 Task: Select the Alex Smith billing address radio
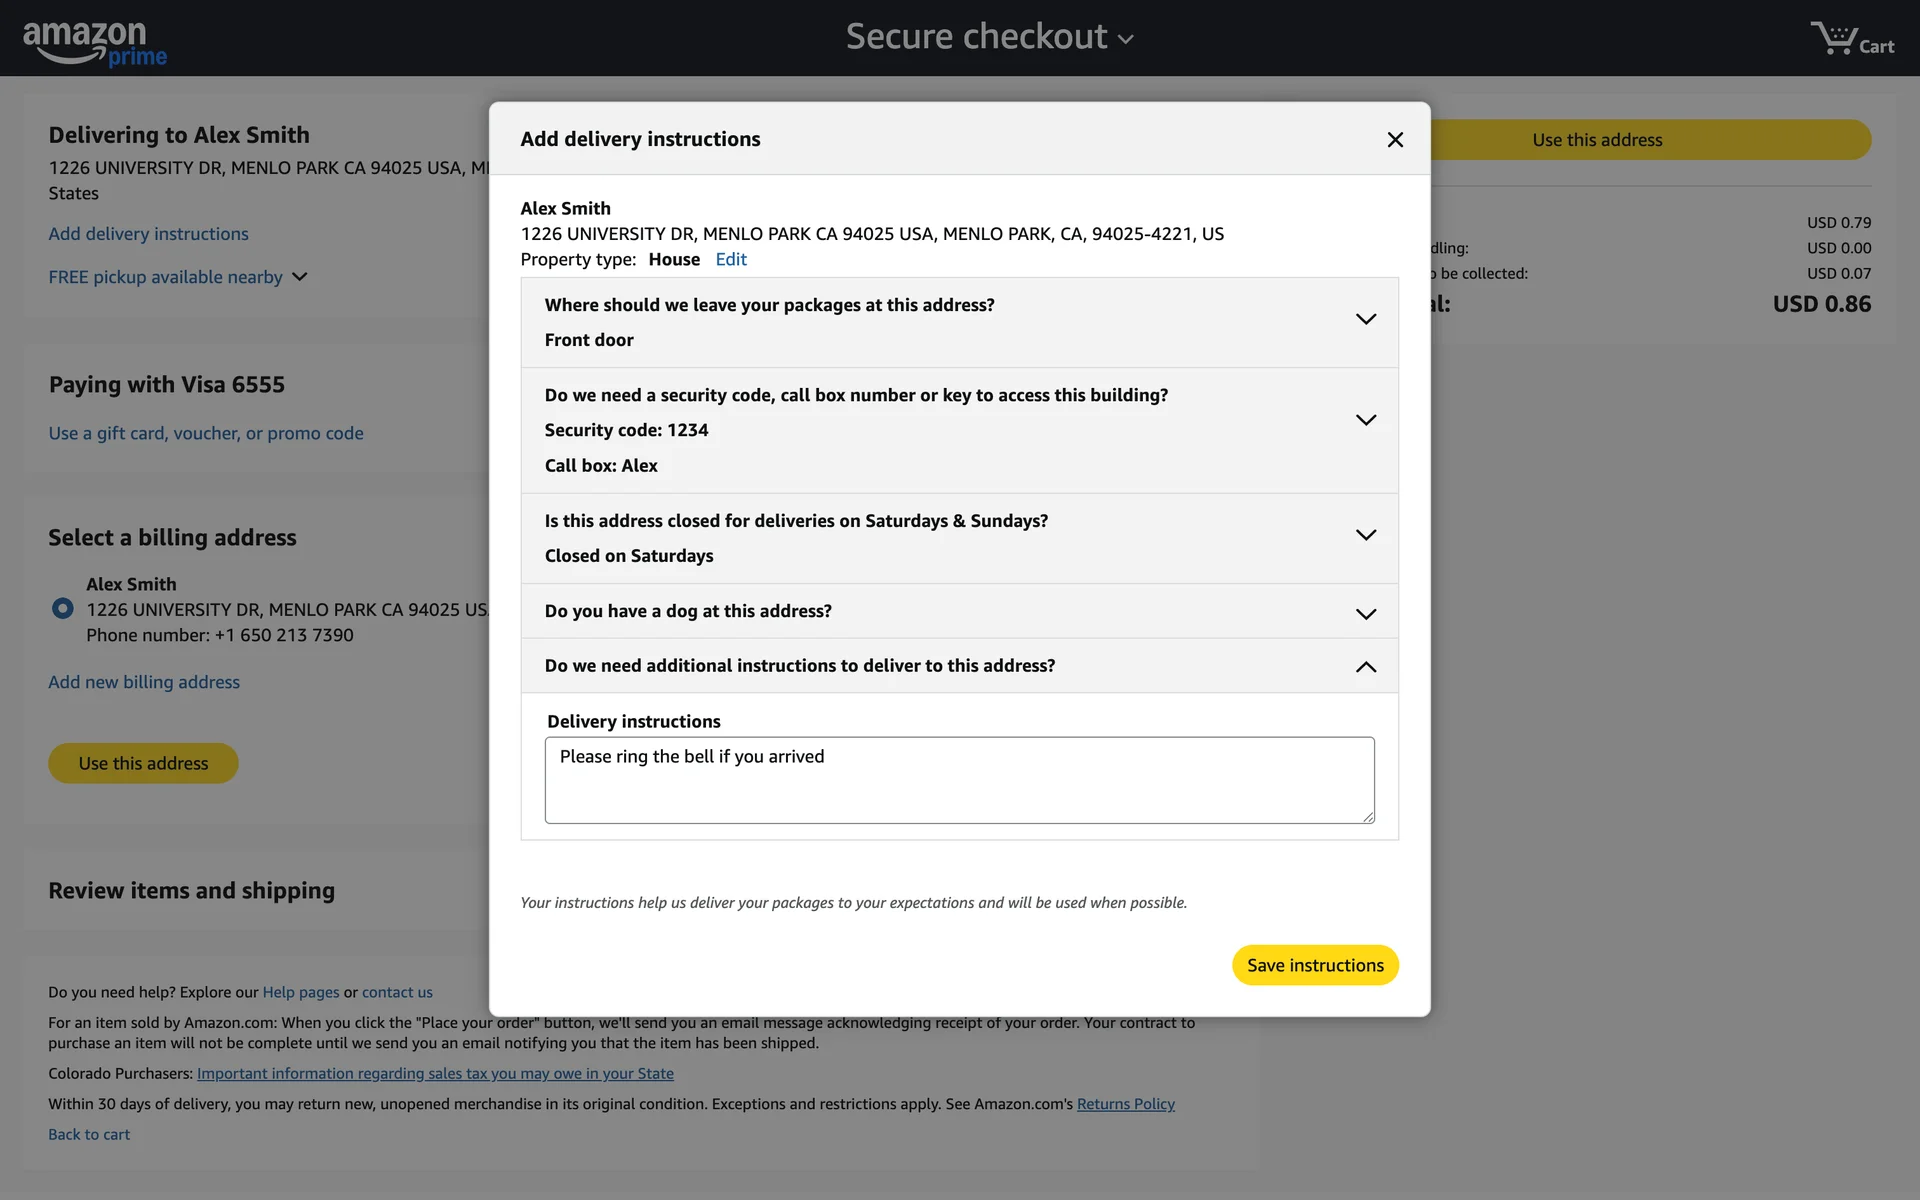coord(62,608)
